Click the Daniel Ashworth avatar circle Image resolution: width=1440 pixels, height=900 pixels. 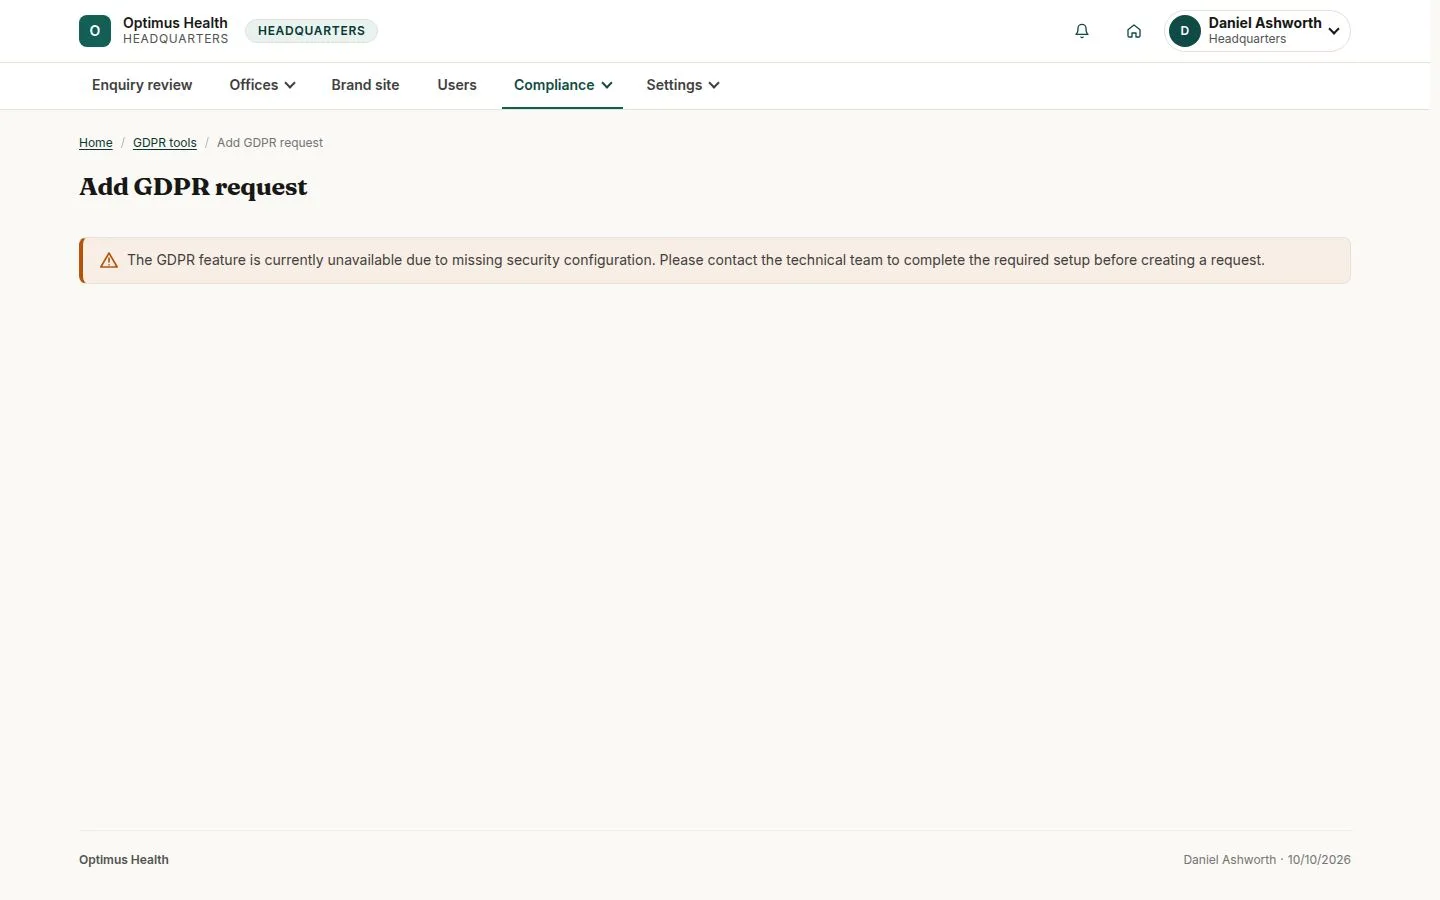[x=1185, y=31]
